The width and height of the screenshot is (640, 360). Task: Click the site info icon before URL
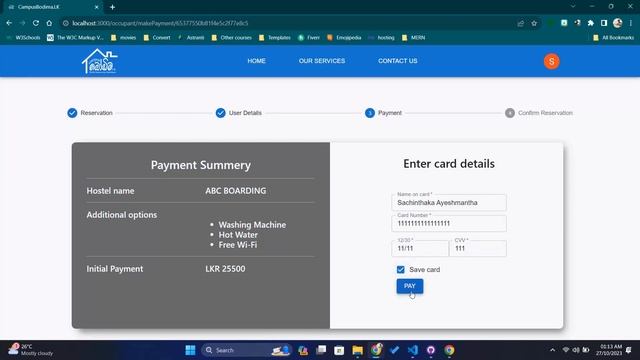(65, 23)
